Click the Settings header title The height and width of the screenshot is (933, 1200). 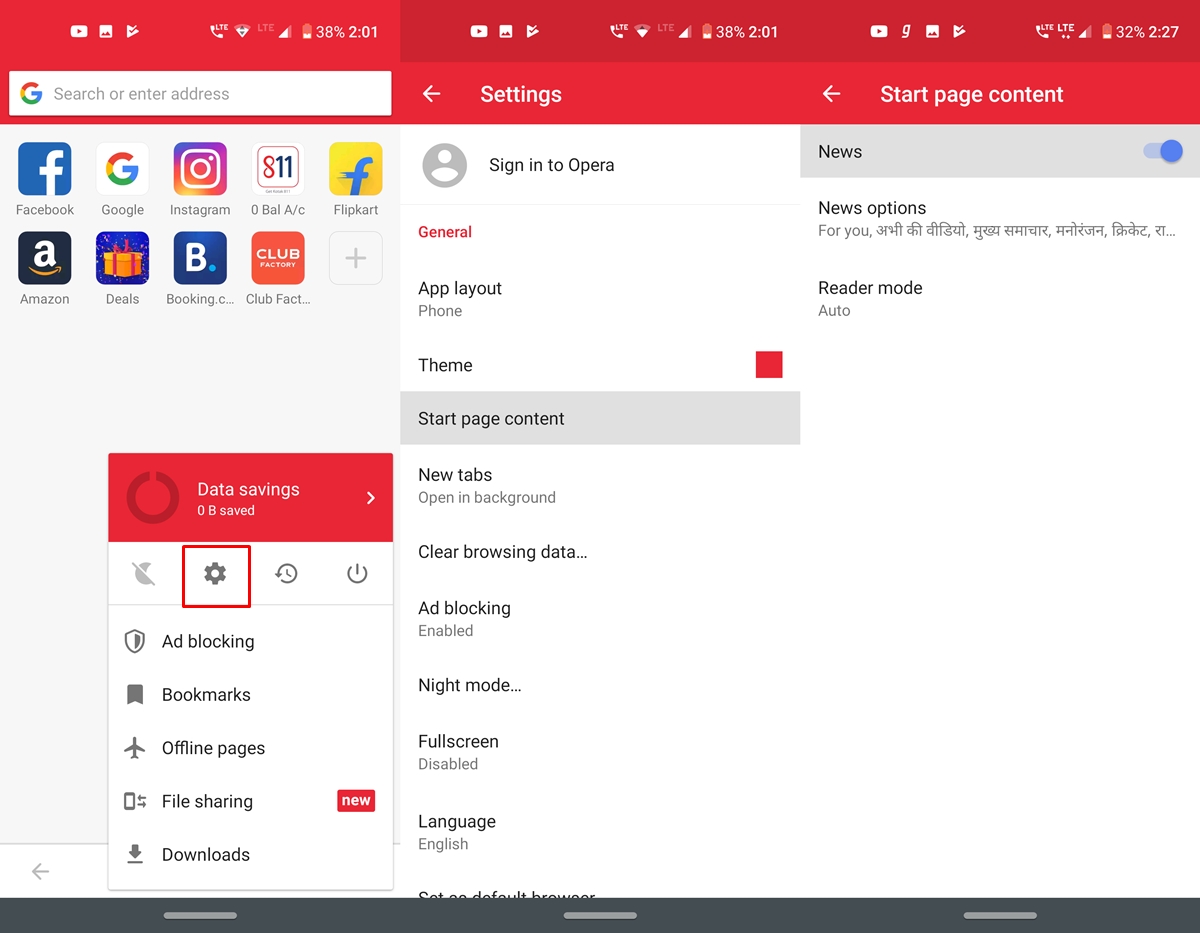[x=521, y=94]
